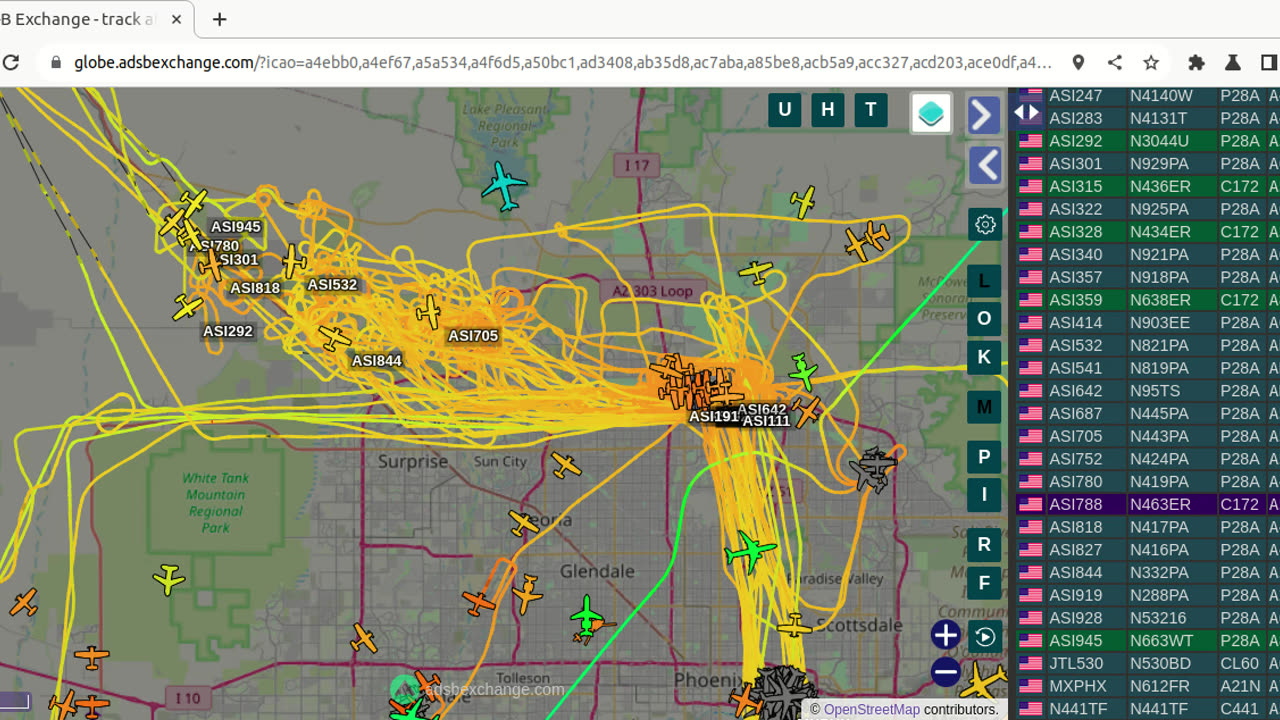Select ASI315 row in aircraft list
This screenshot has height=720, width=1280.
pos(1147,187)
